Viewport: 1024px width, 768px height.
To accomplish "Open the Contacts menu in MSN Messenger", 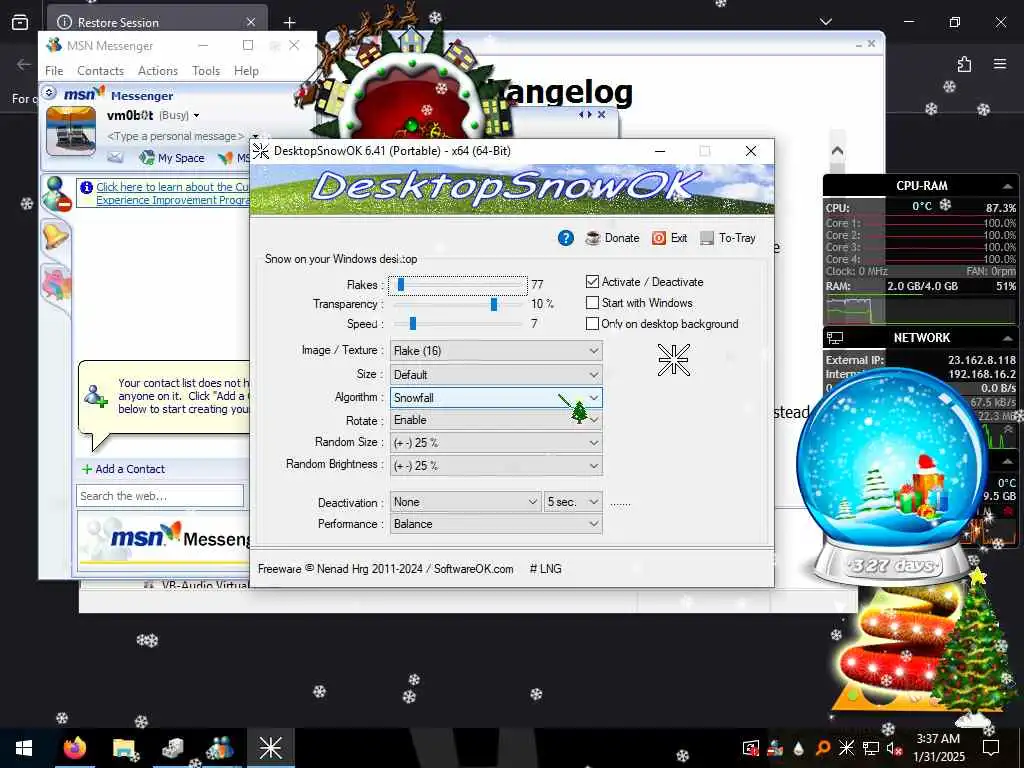I will coord(100,71).
